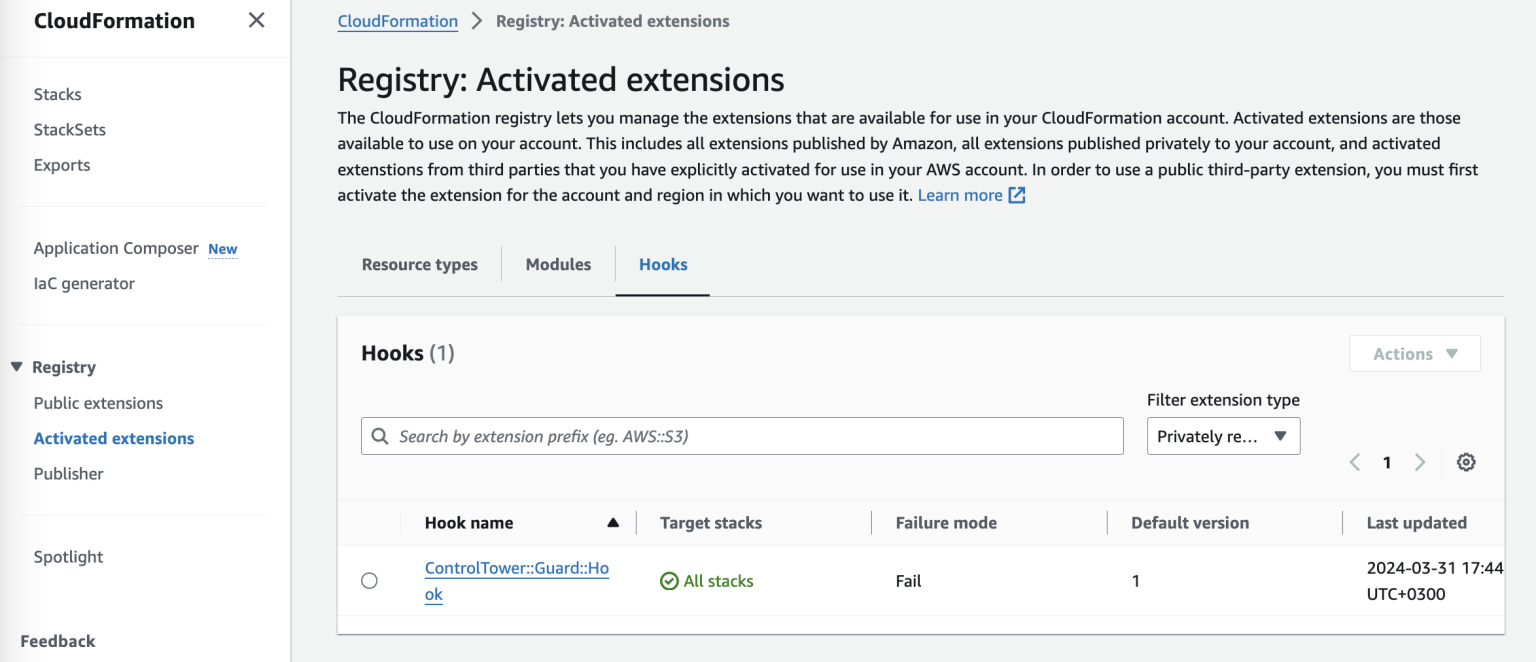Image resolution: width=1536 pixels, height=662 pixels.
Task: Open Stacks in the sidebar
Action: (58, 94)
